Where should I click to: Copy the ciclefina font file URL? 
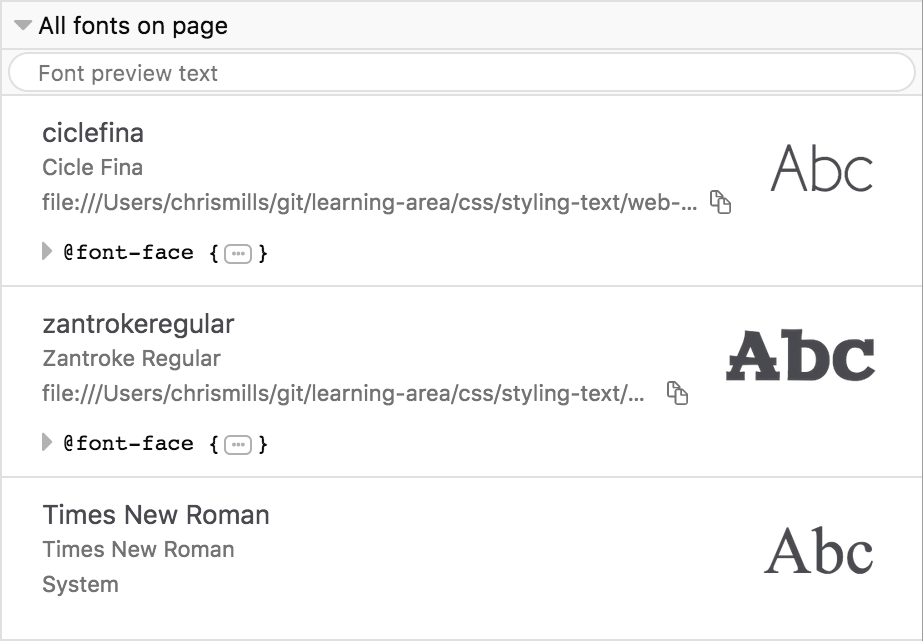click(720, 202)
